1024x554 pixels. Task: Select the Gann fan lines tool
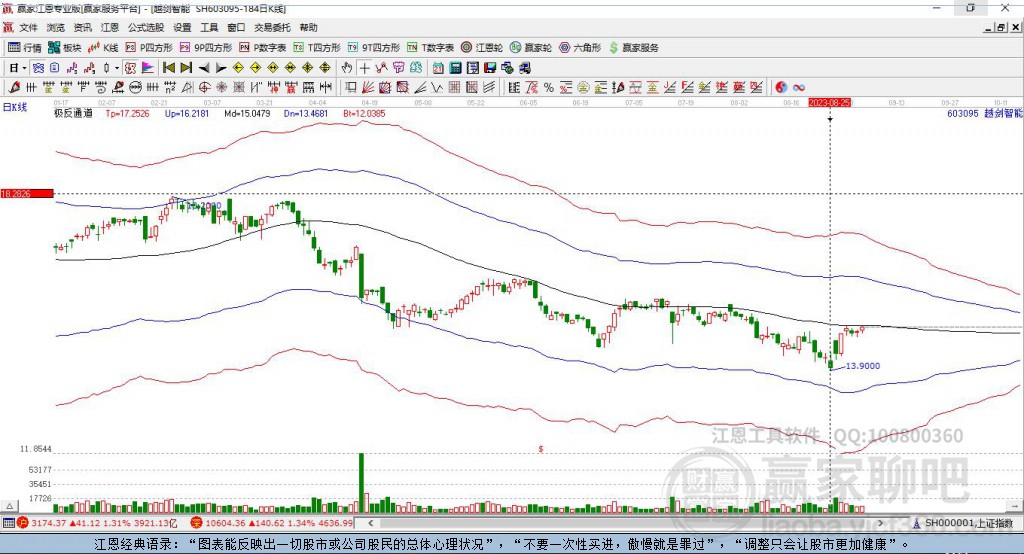coord(368,88)
